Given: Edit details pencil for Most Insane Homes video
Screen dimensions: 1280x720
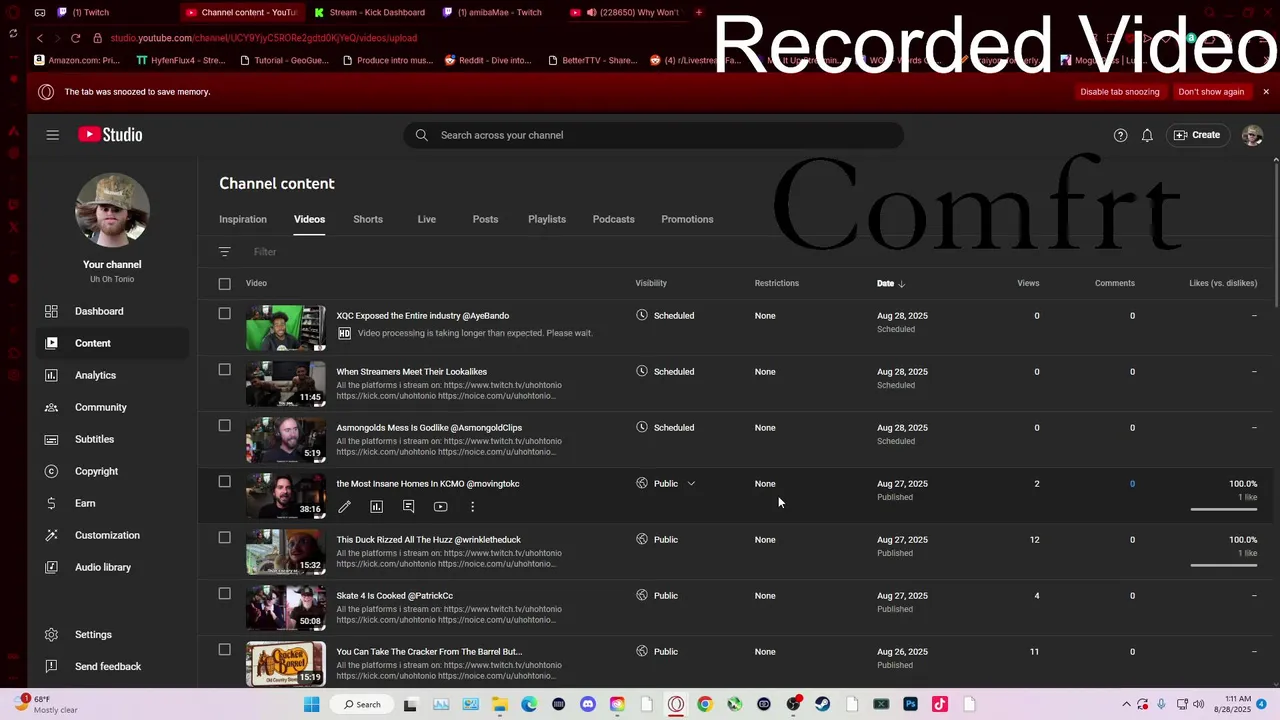Looking at the screenshot, I should (344, 507).
